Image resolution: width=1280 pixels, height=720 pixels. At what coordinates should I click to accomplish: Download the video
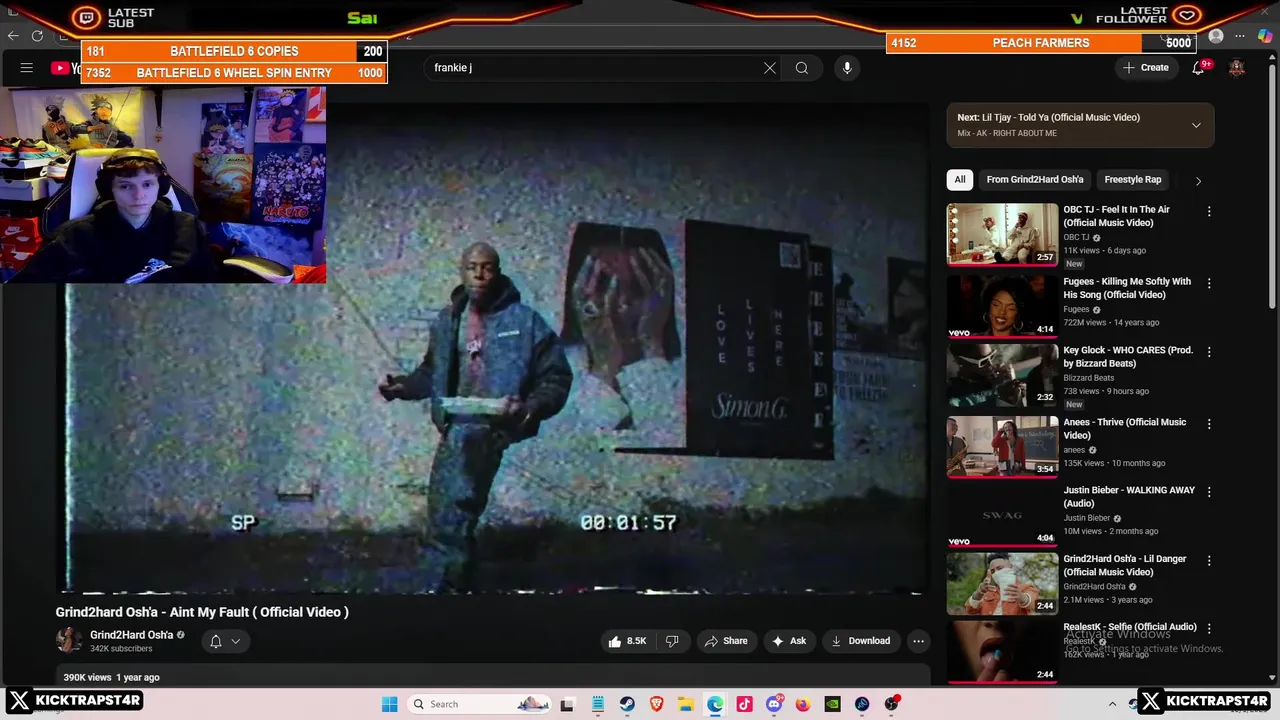coord(860,641)
